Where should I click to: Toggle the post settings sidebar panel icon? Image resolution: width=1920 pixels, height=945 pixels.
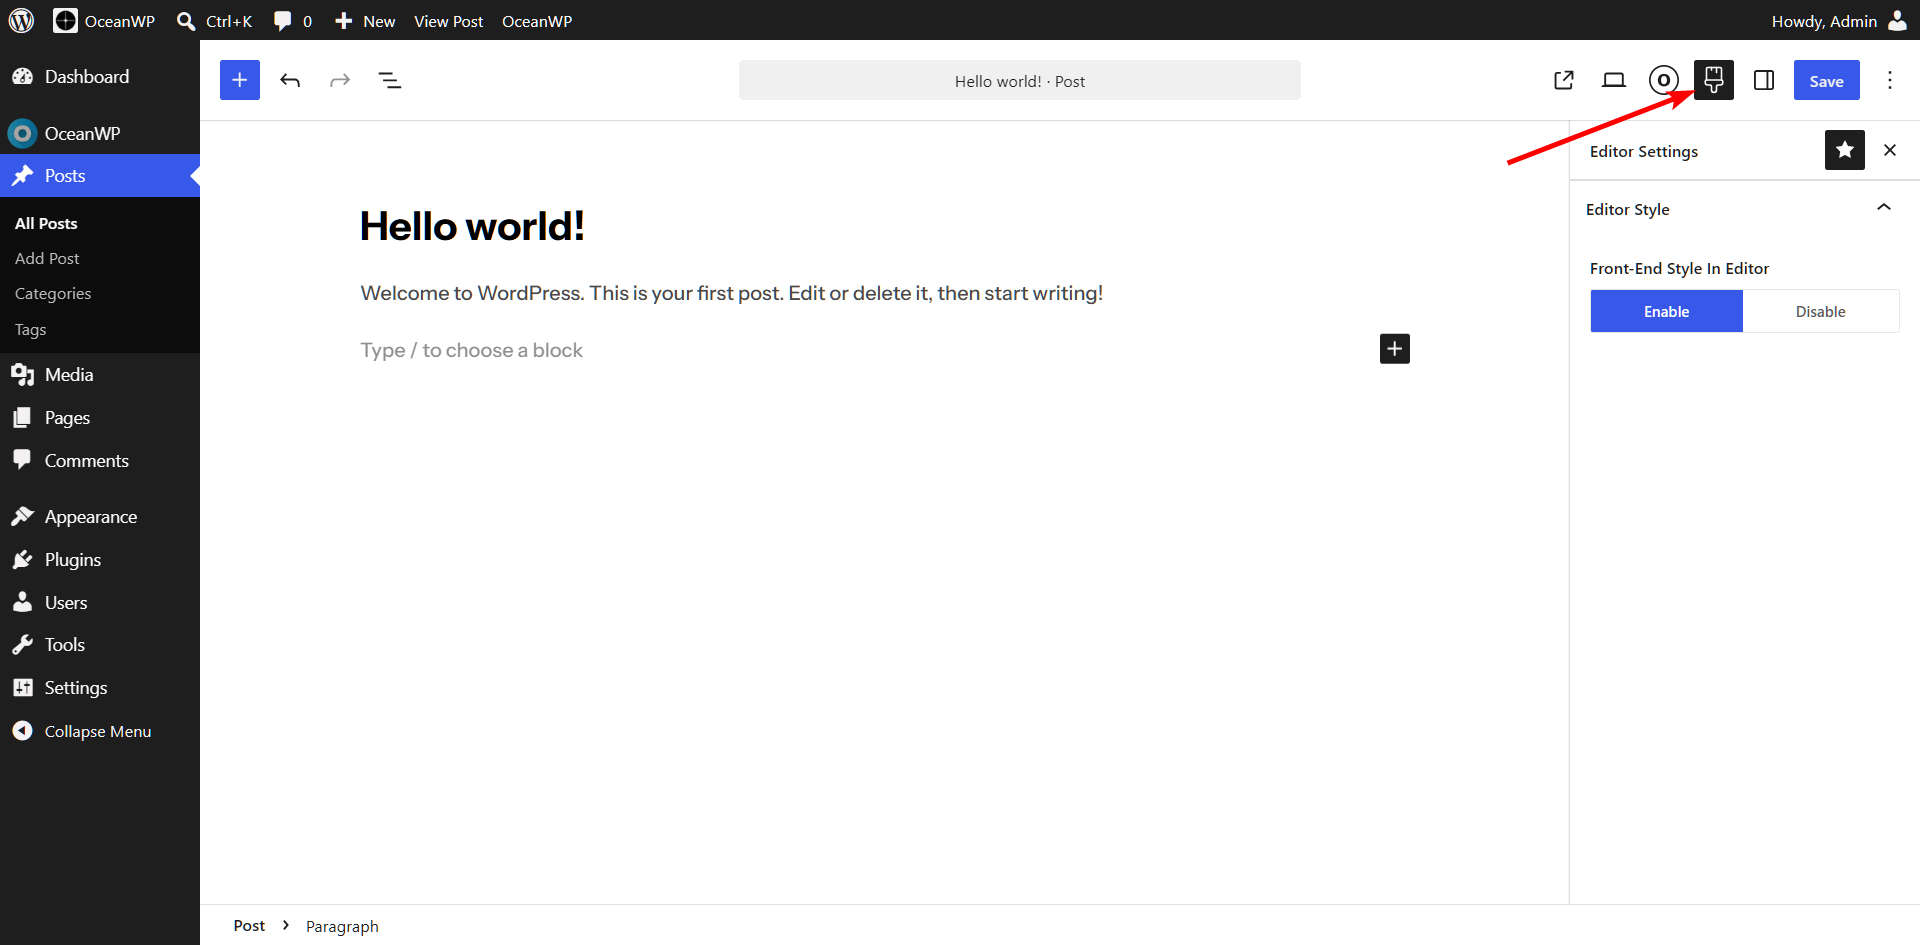[1764, 80]
